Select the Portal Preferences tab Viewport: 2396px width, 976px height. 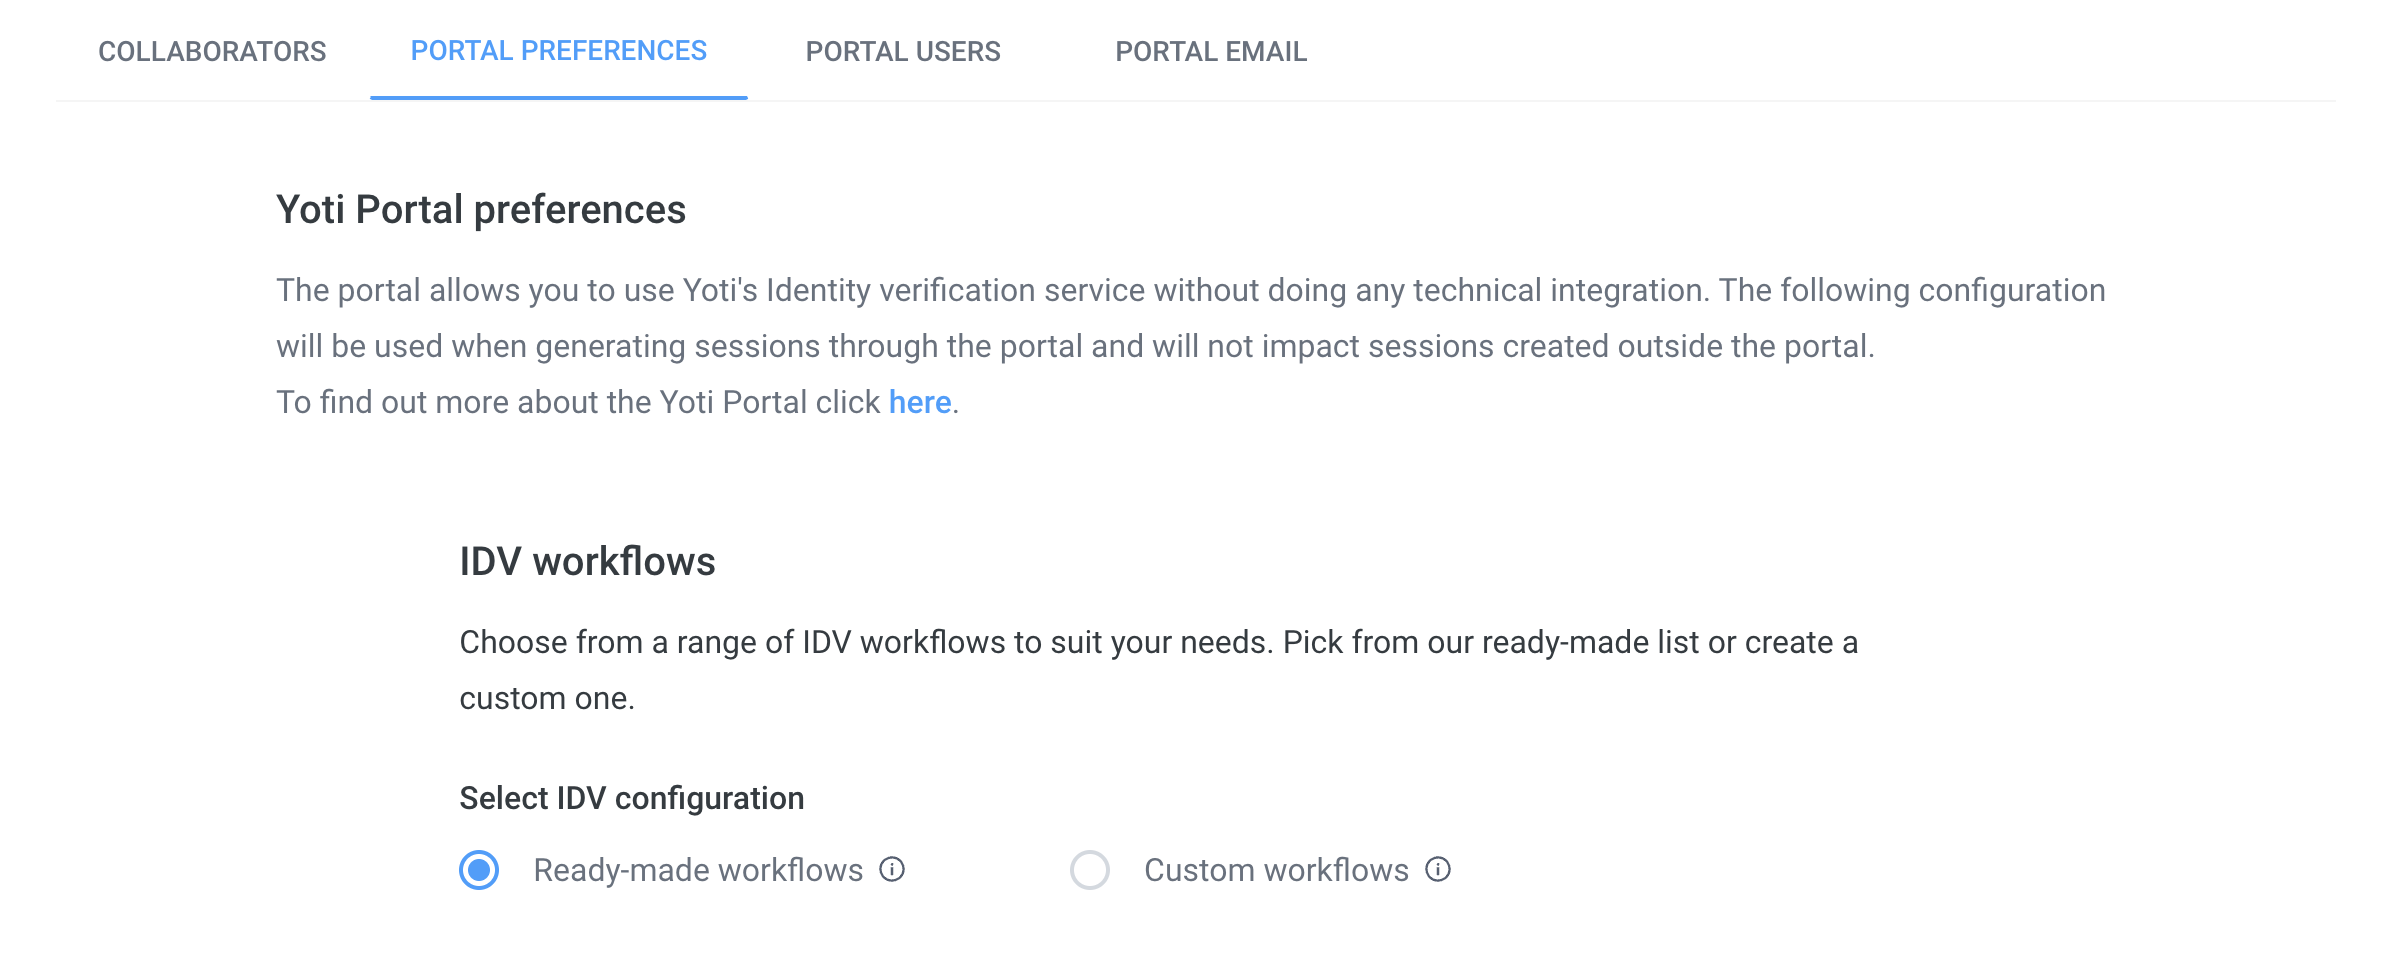(x=558, y=51)
